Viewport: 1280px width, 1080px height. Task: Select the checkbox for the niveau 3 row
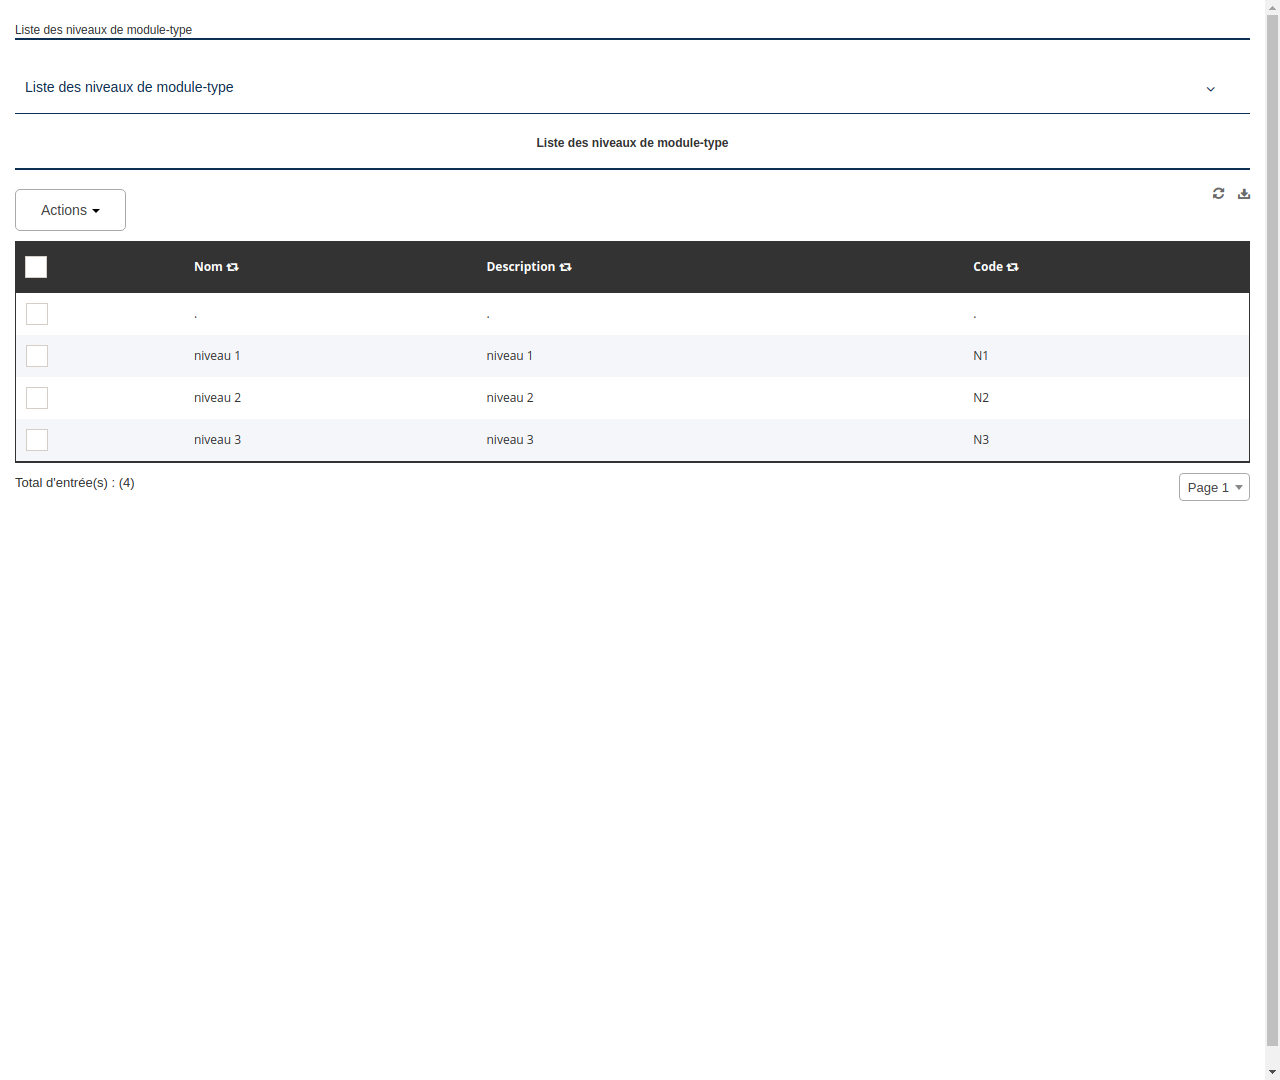[x=37, y=440]
